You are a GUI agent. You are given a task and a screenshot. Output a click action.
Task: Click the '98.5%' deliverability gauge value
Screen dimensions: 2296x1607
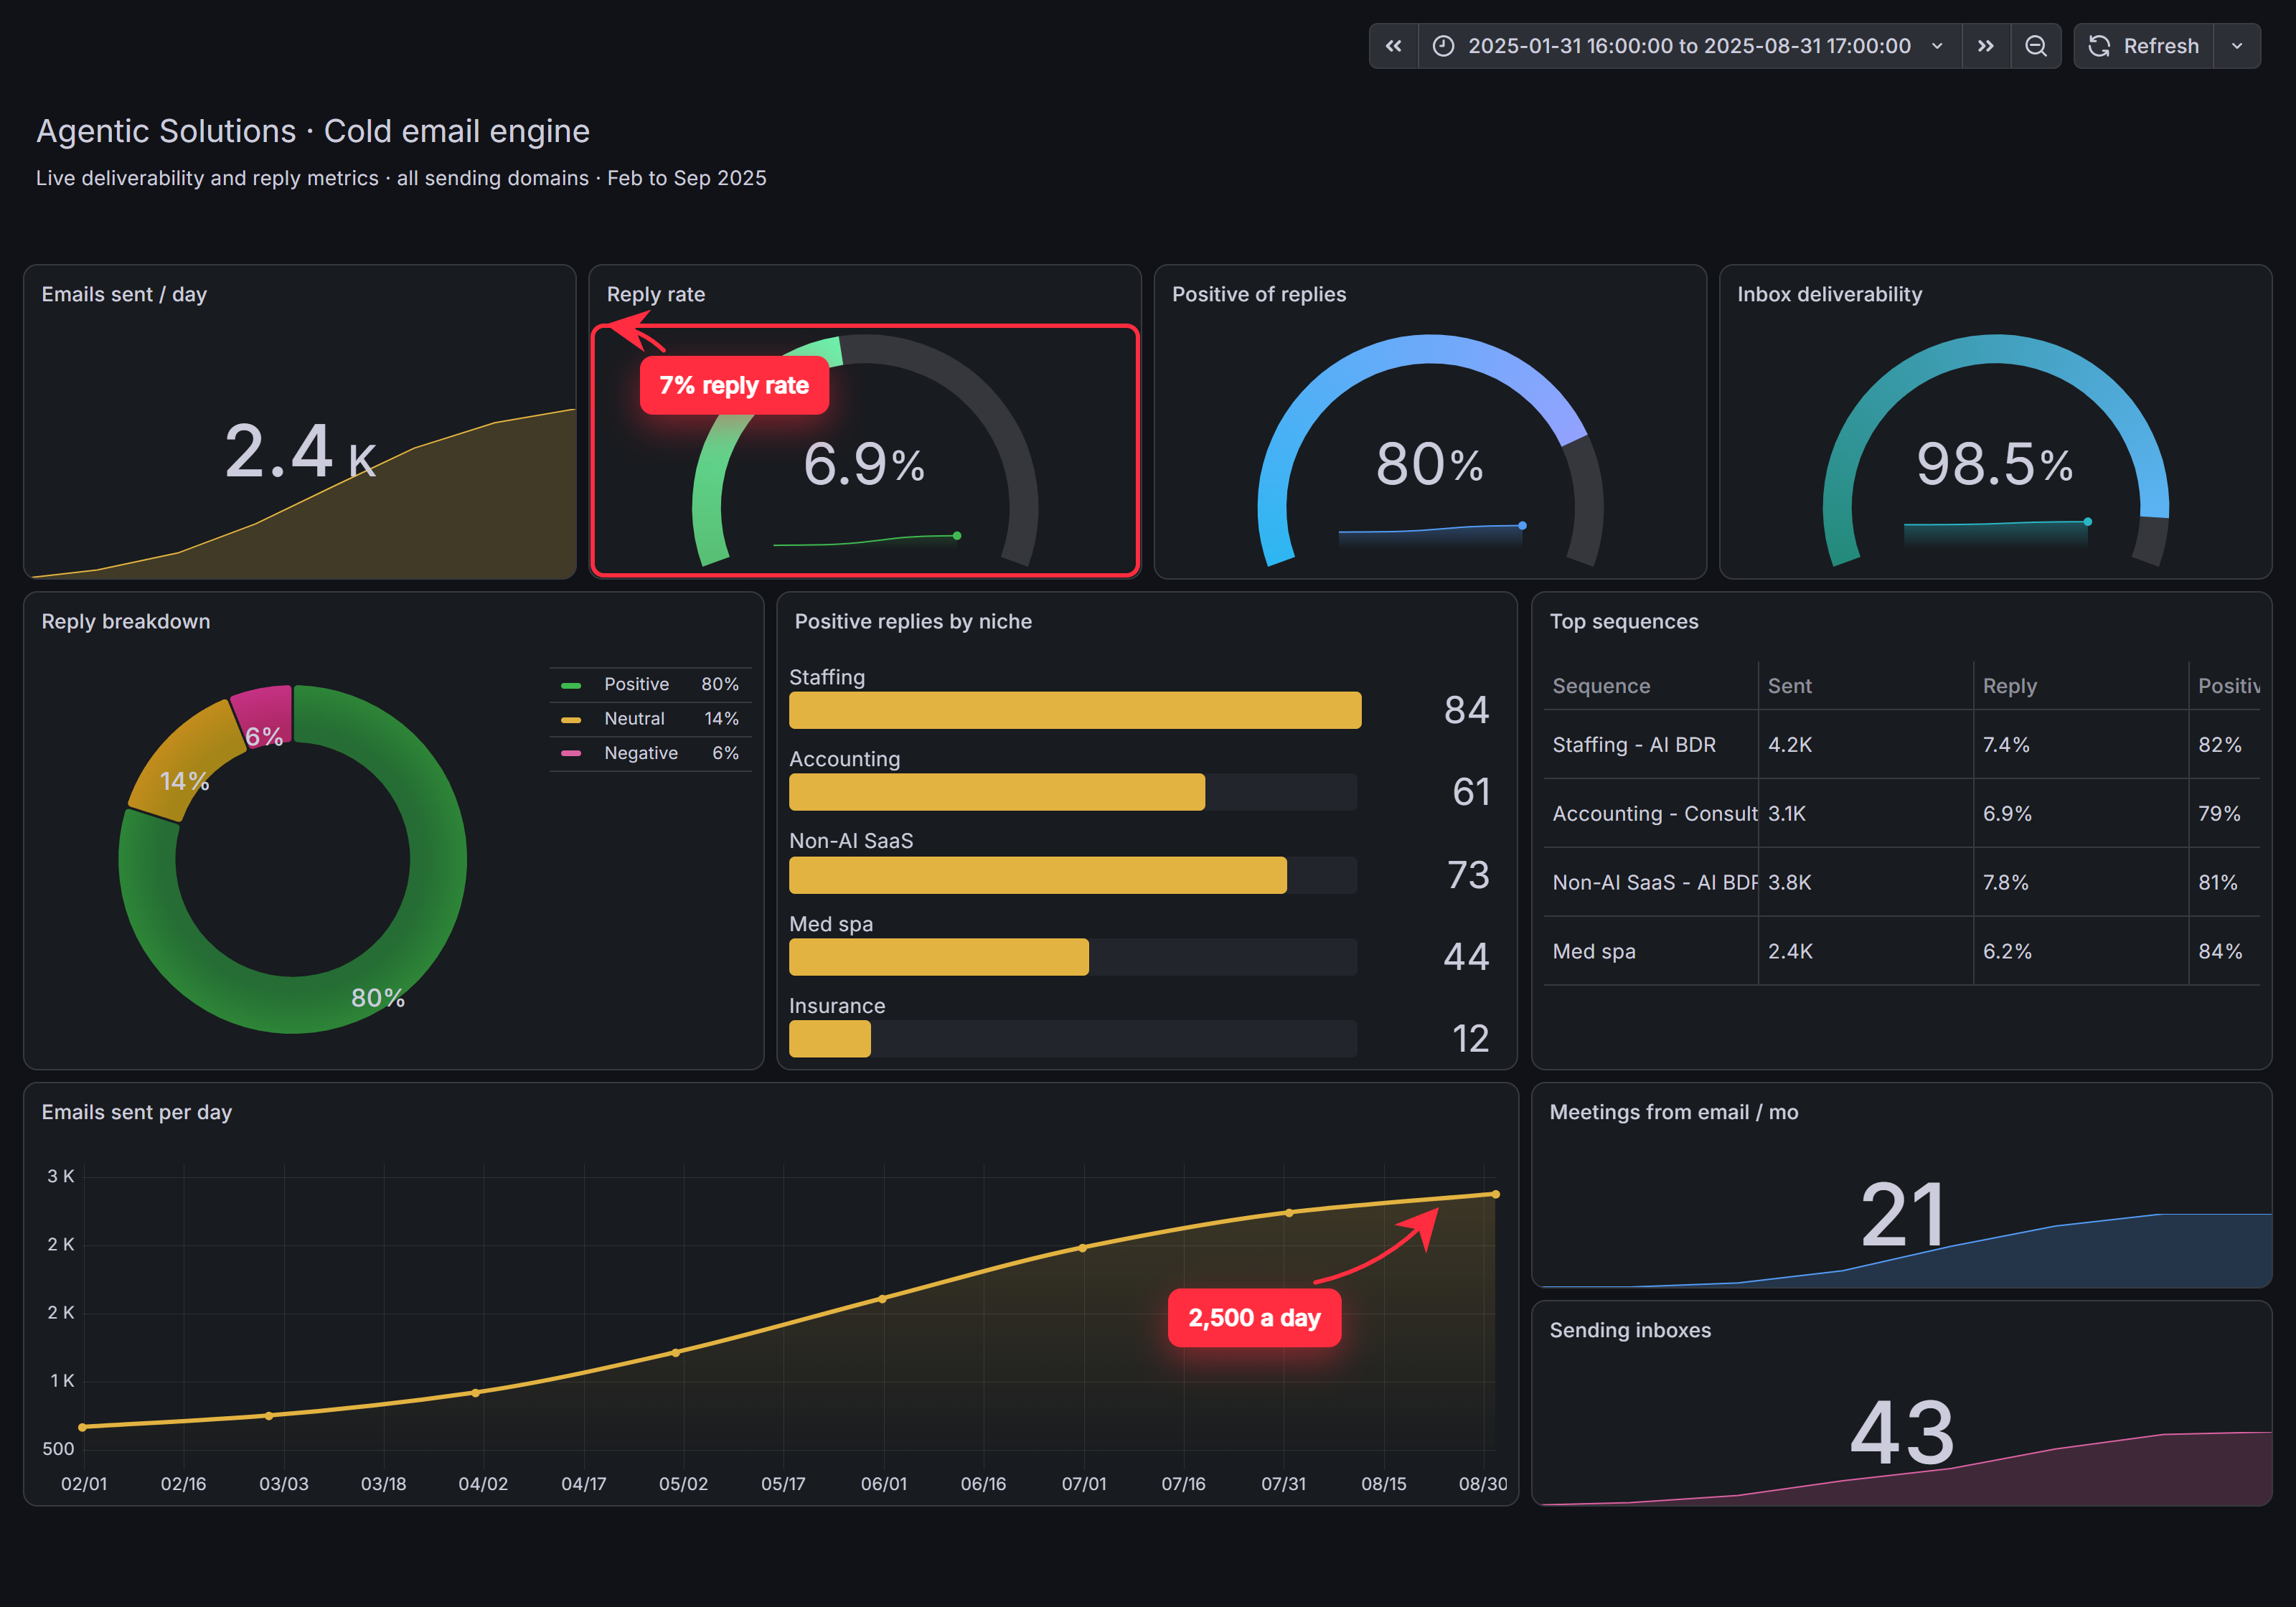1995,464
